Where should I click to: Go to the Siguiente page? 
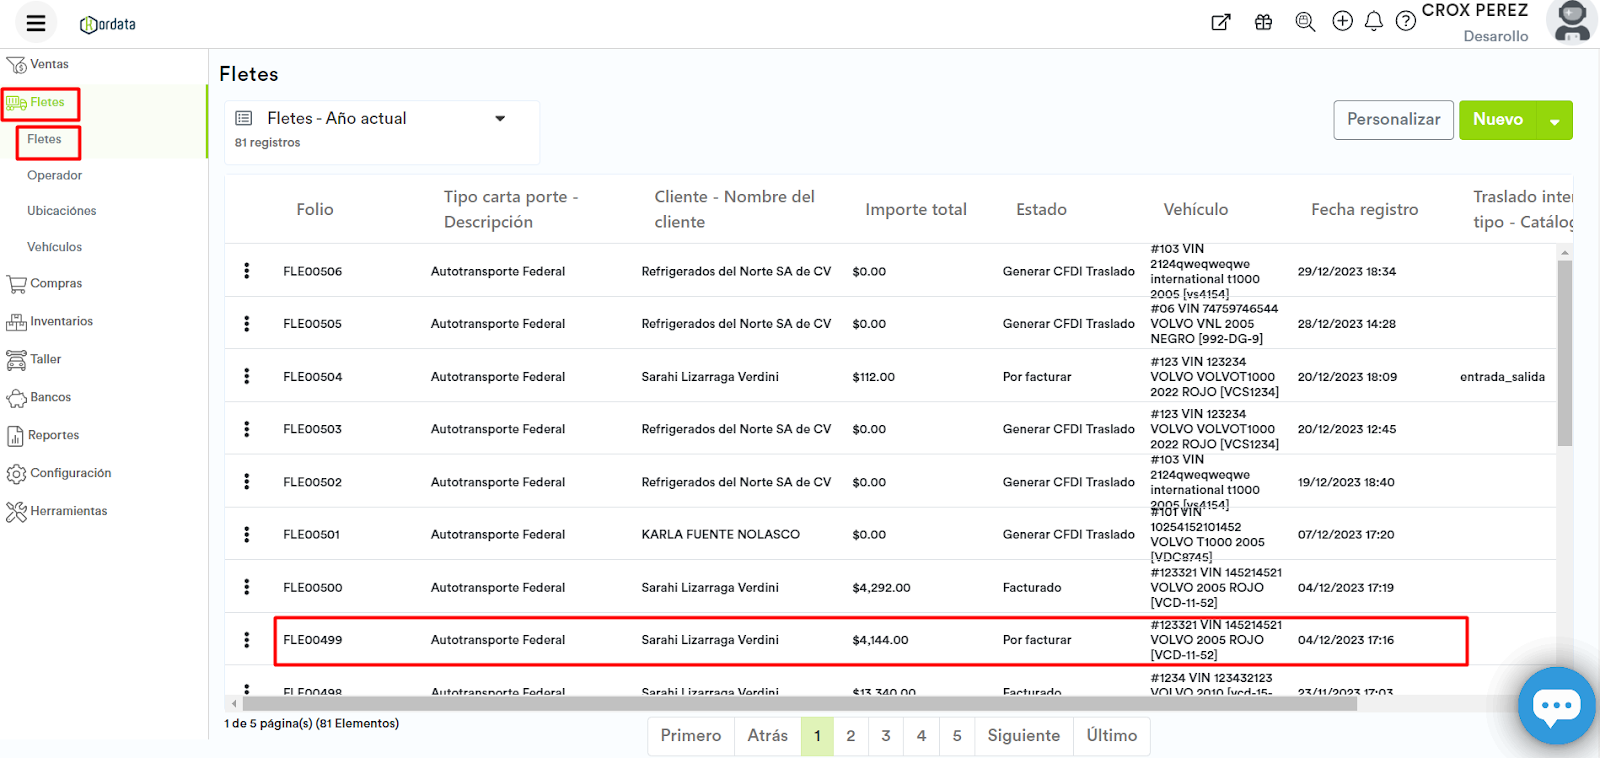1023,736
